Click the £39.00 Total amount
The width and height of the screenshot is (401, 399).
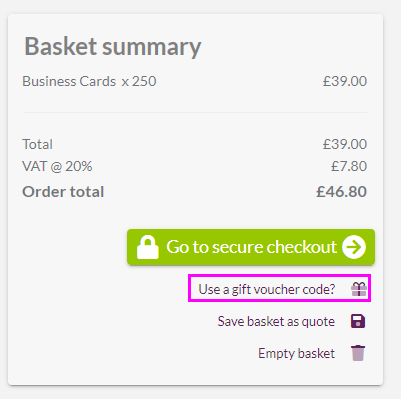(345, 144)
